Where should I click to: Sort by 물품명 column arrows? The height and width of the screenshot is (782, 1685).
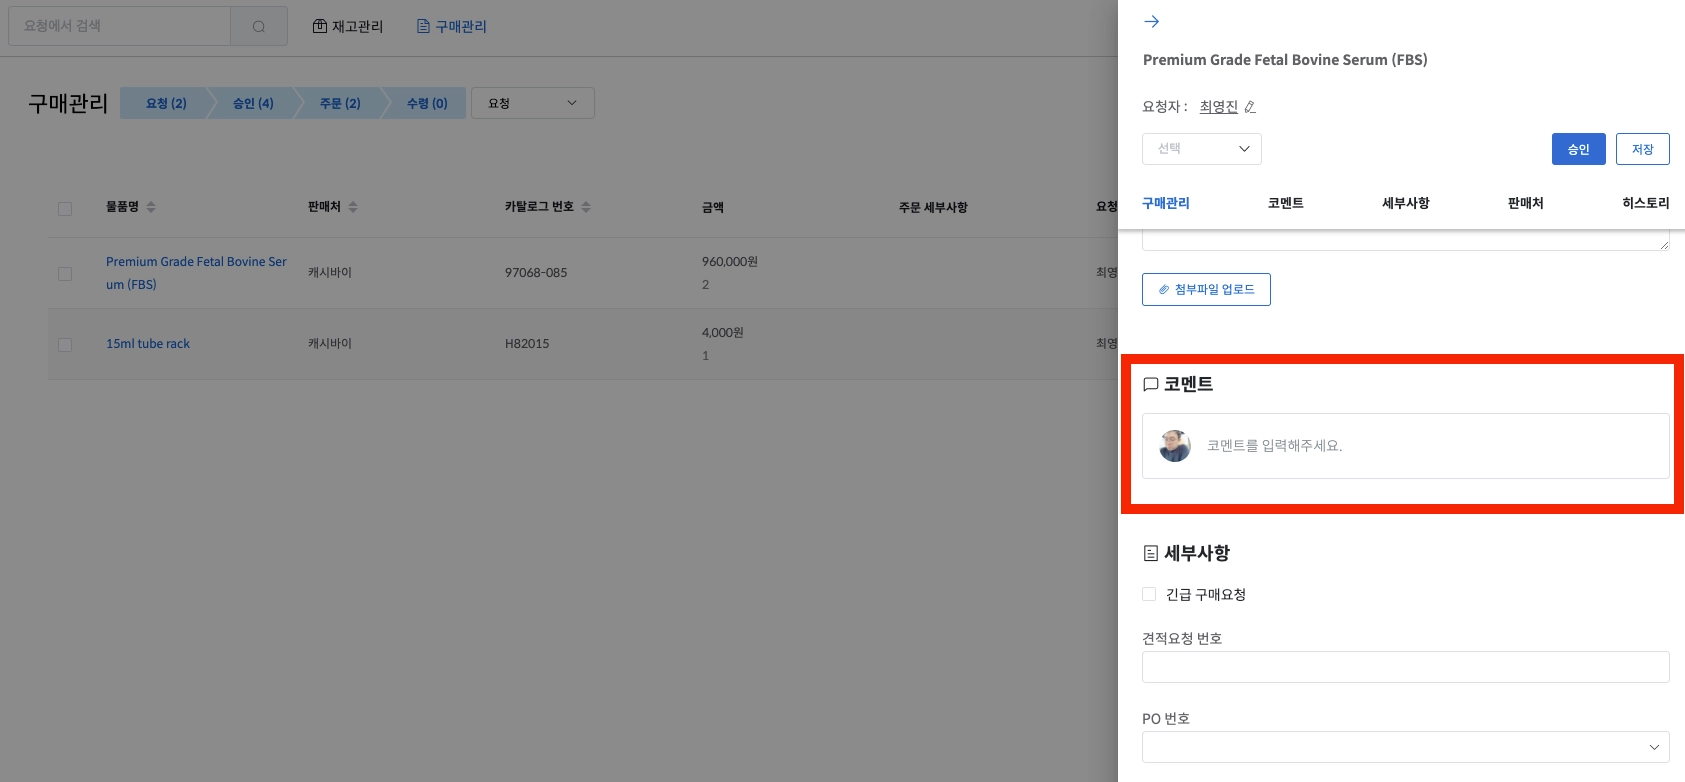[x=151, y=207]
